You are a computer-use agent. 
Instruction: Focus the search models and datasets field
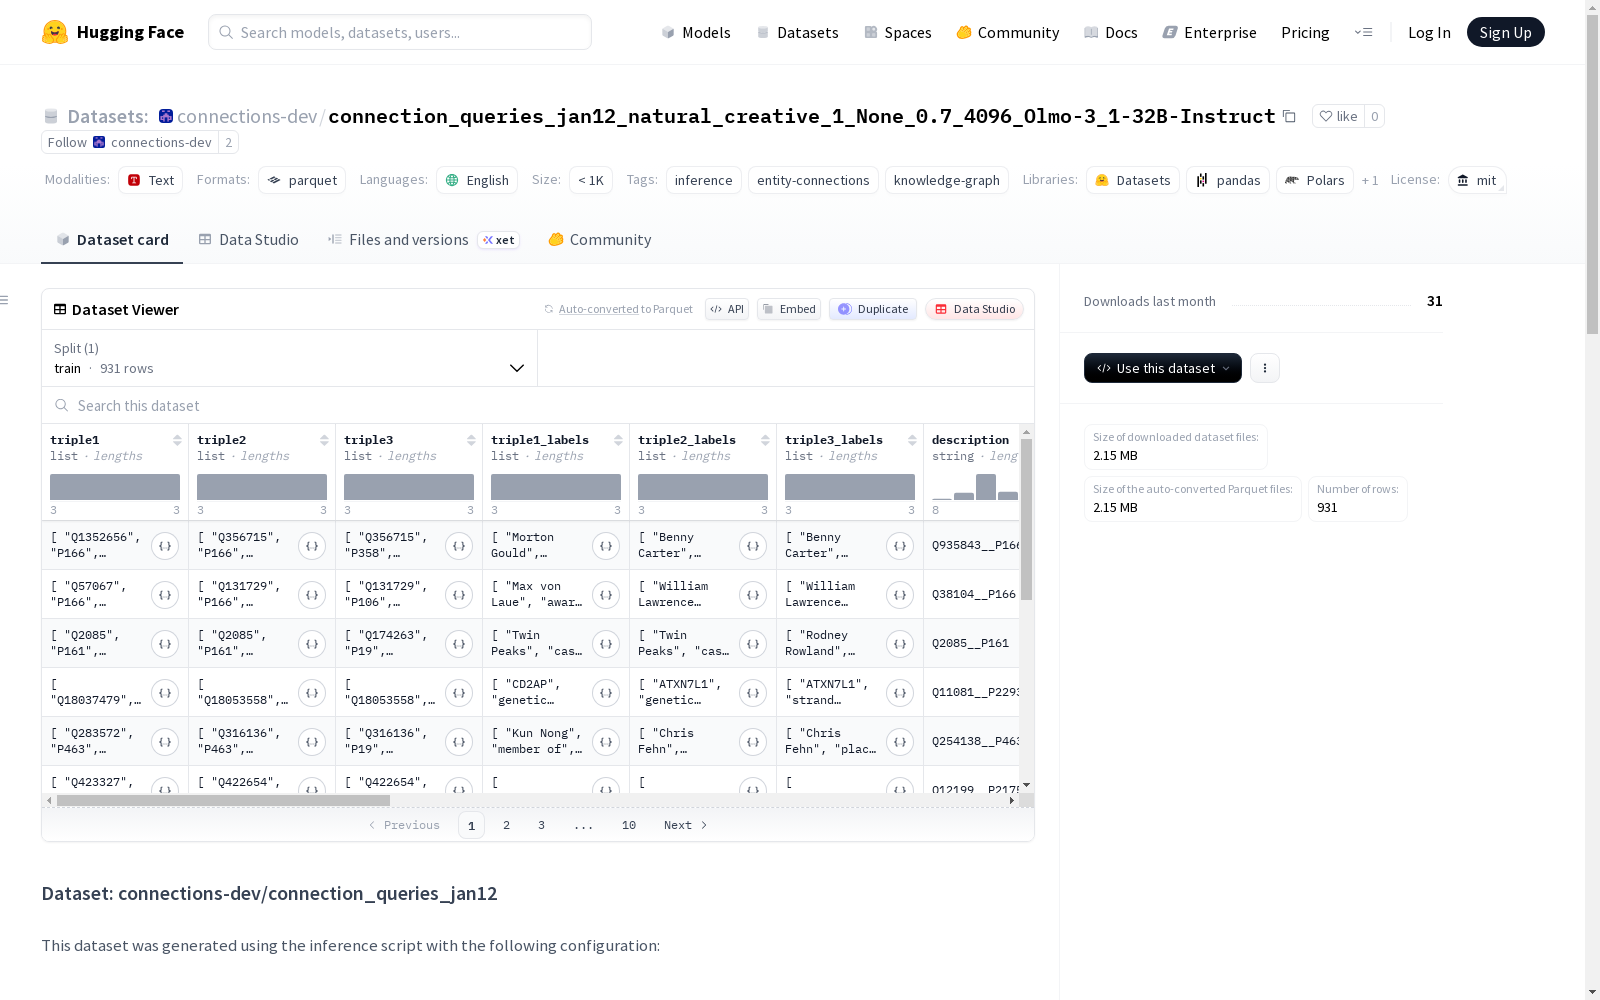coord(400,32)
